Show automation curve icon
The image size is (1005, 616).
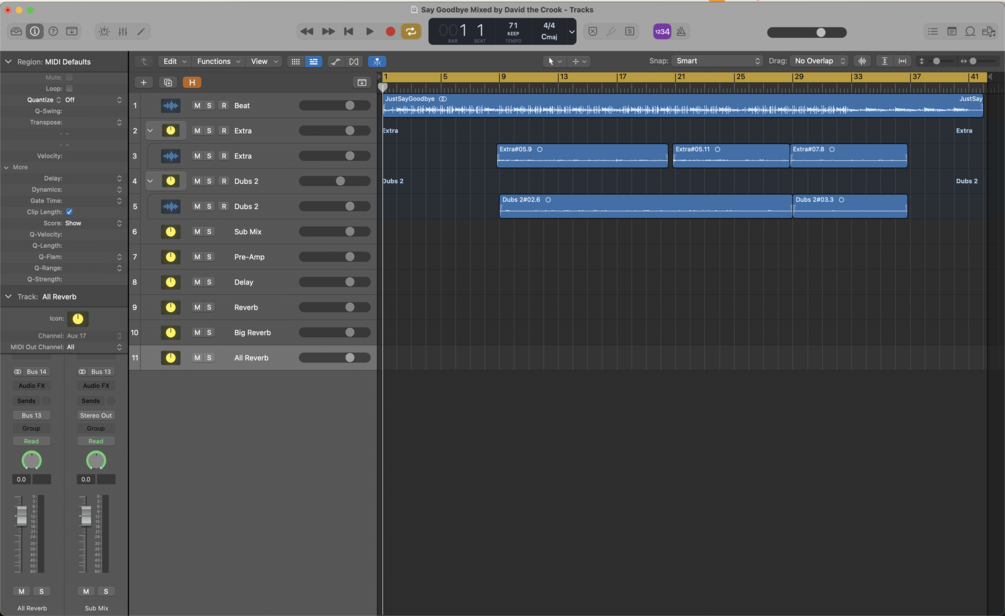click(x=335, y=62)
